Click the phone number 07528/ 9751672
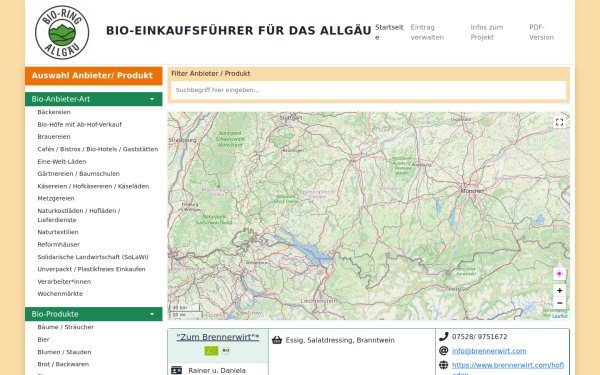Image resolution: width=600 pixels, height=375 pixels. point(479,337)
